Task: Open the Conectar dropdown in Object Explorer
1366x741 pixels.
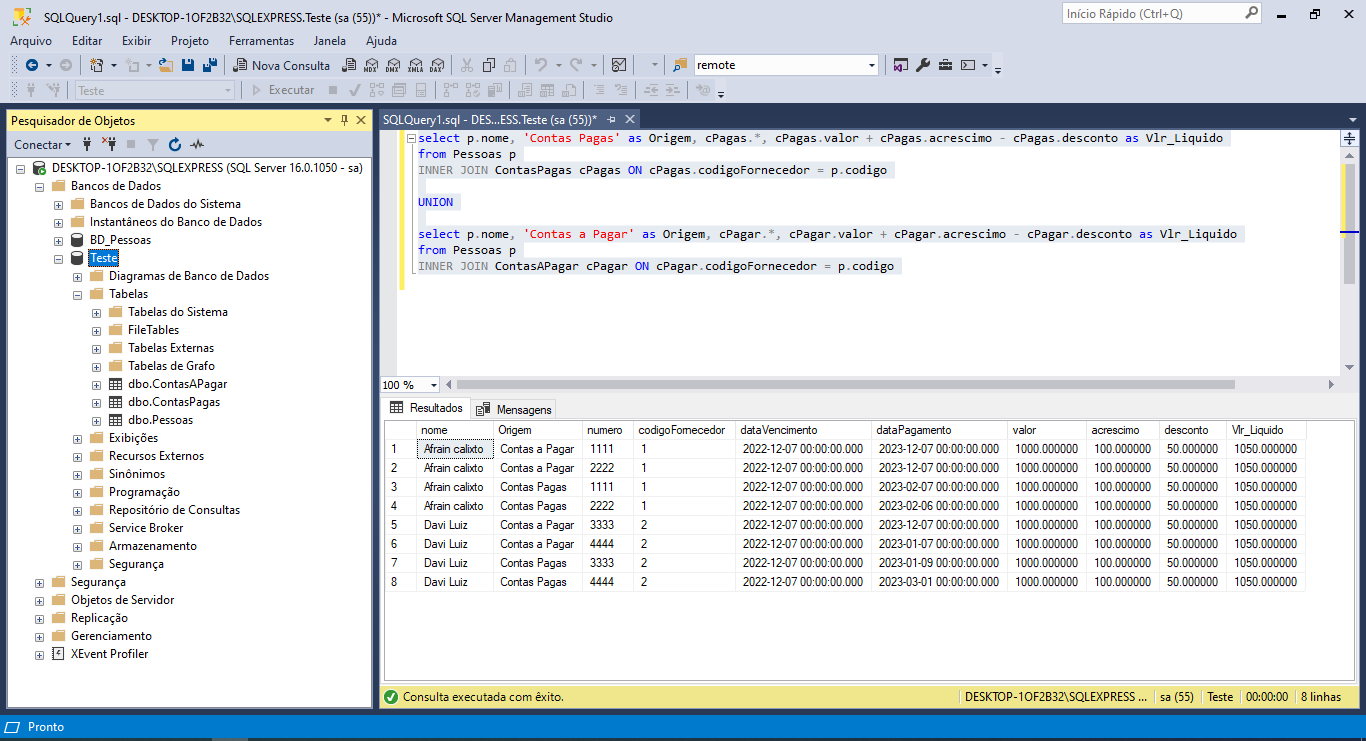Action: pos(67,145)
